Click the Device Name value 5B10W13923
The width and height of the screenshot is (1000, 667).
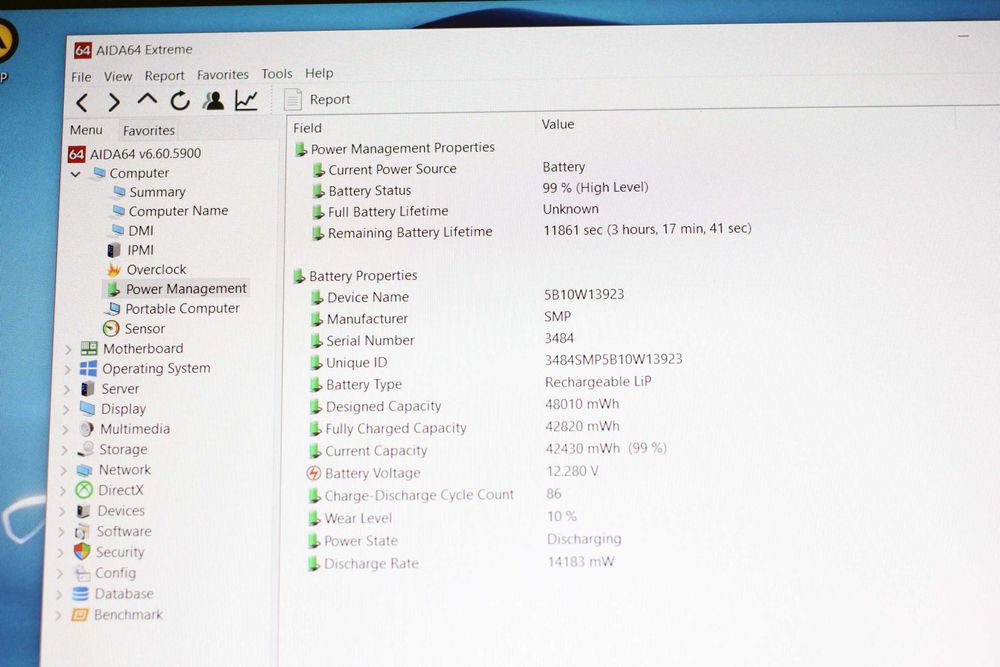click(x=584, y=295)
